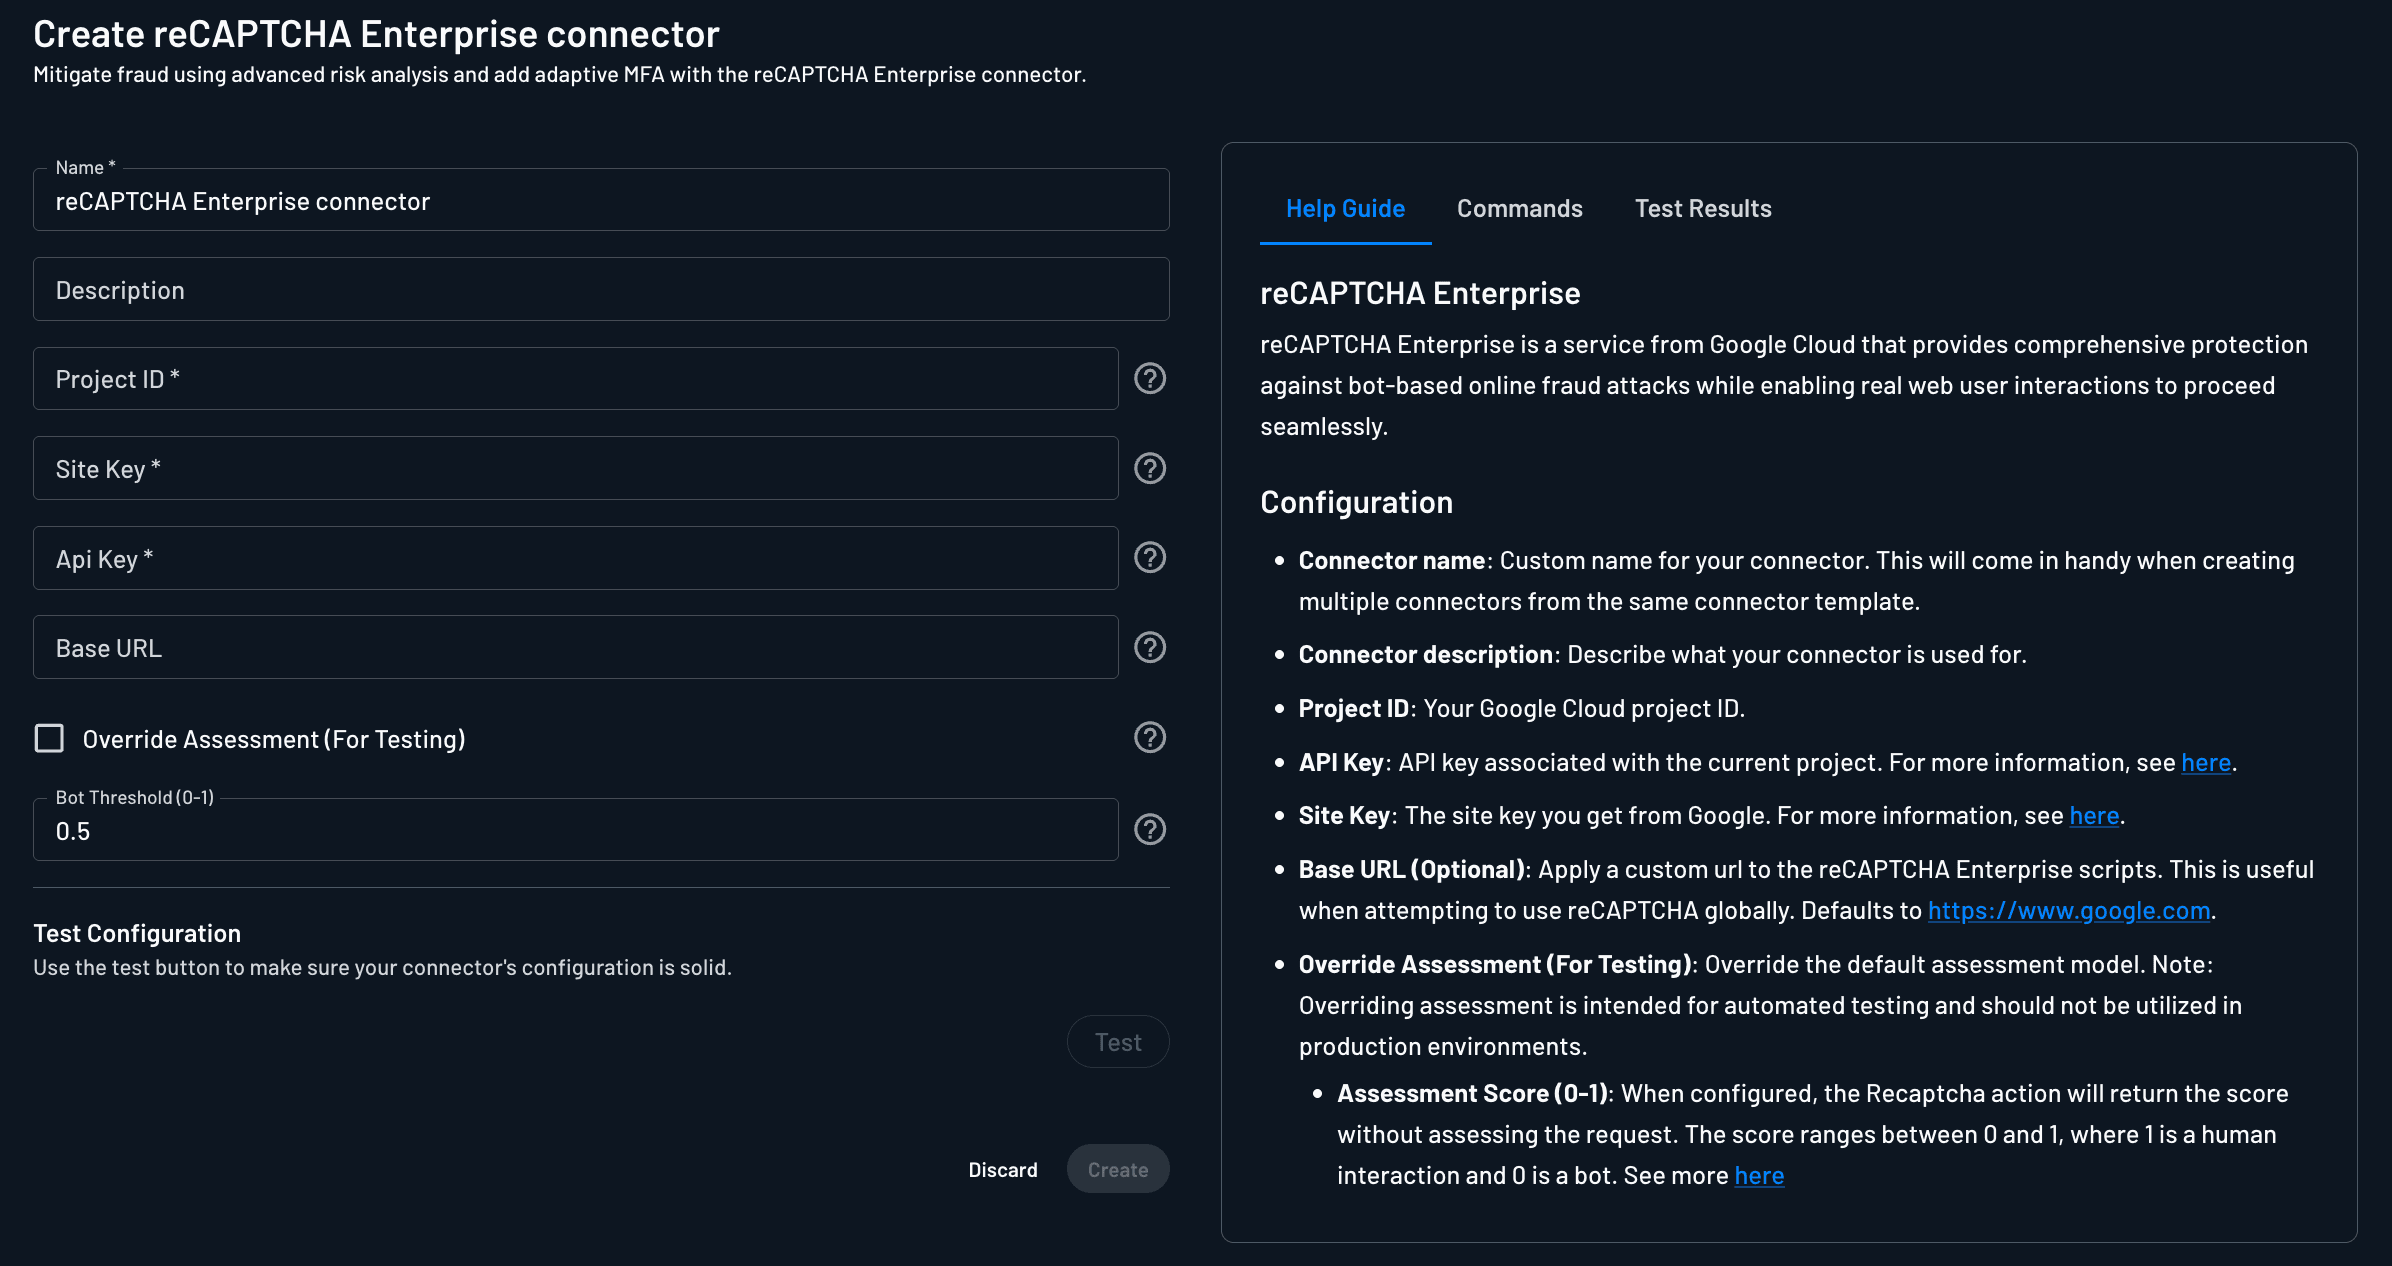Click the Bot Threshold value field

click(575, 830)
